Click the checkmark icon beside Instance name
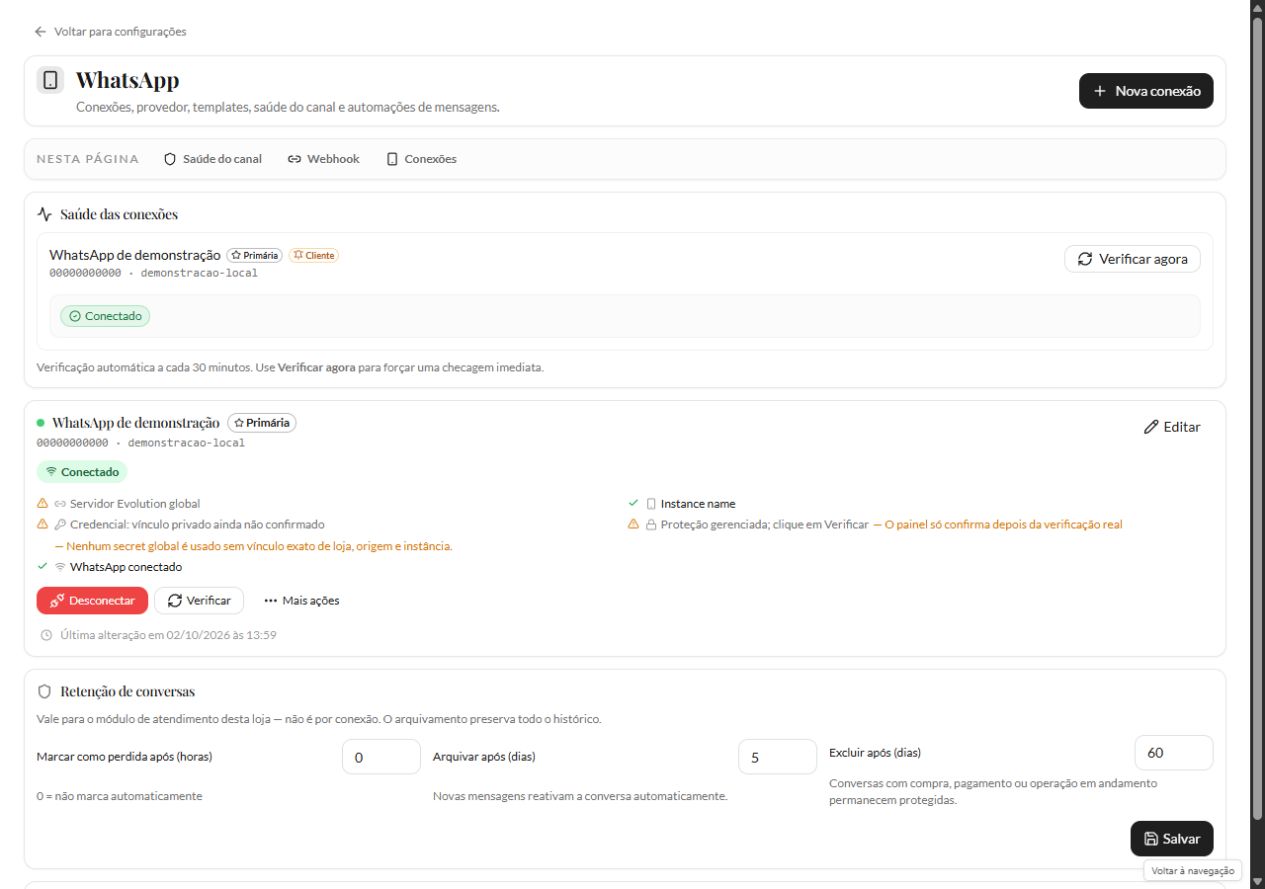 pos(633,504)
